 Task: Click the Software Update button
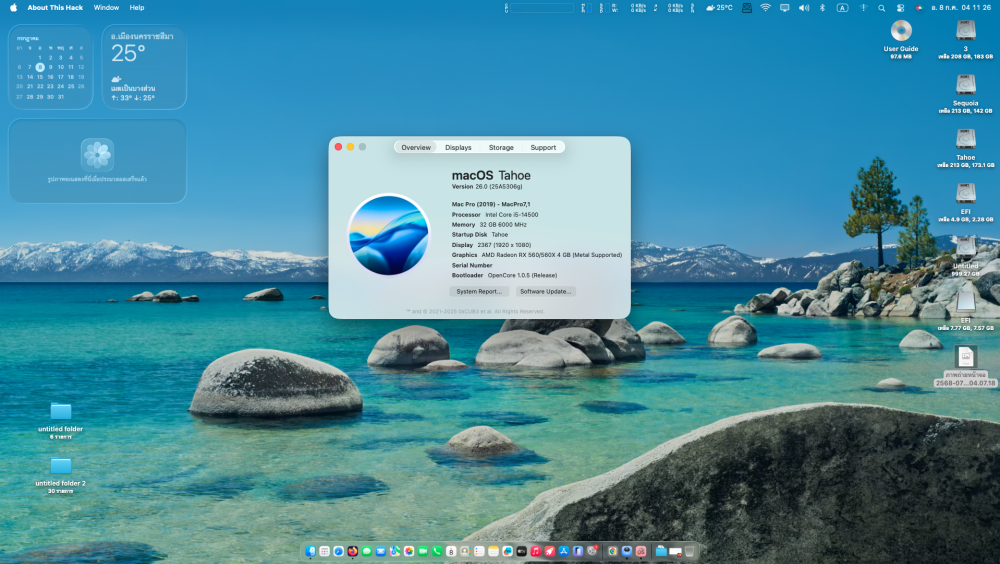point(545,292)
